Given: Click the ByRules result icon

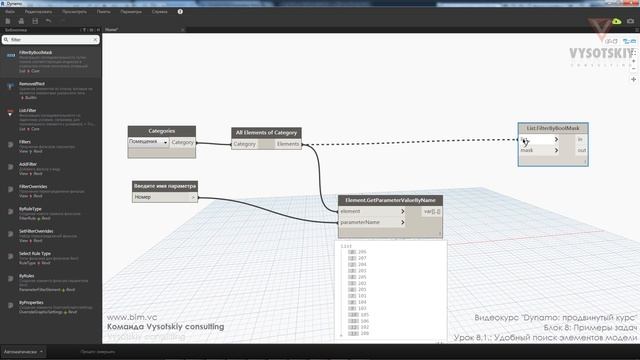Looking at the screenshot, I should 10,279.
